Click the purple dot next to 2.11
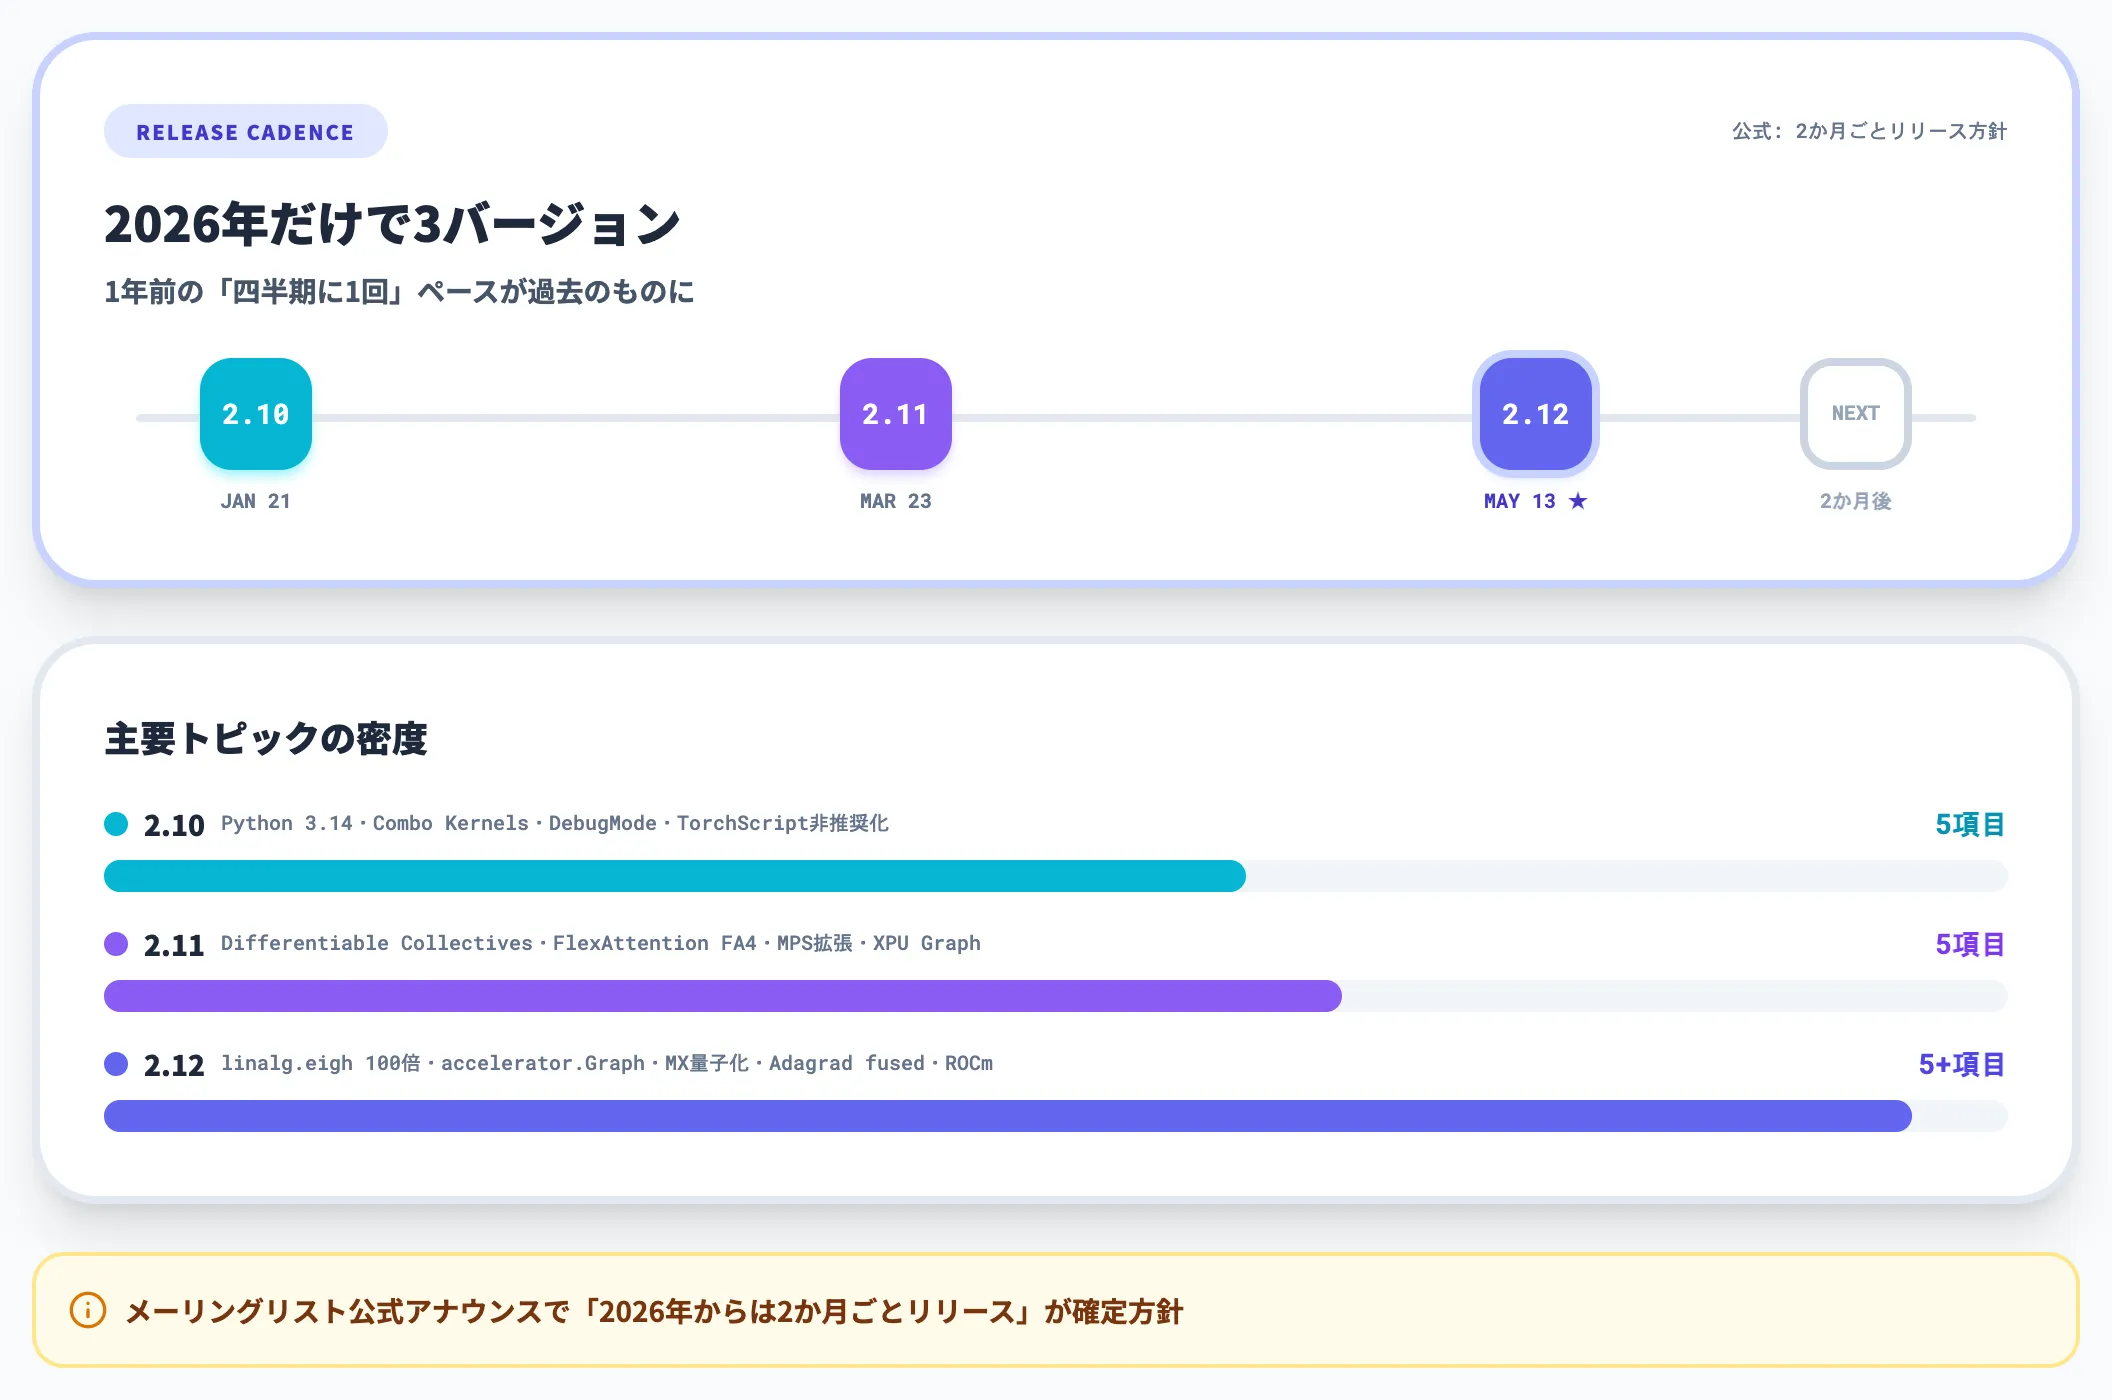 pos(116,944)
